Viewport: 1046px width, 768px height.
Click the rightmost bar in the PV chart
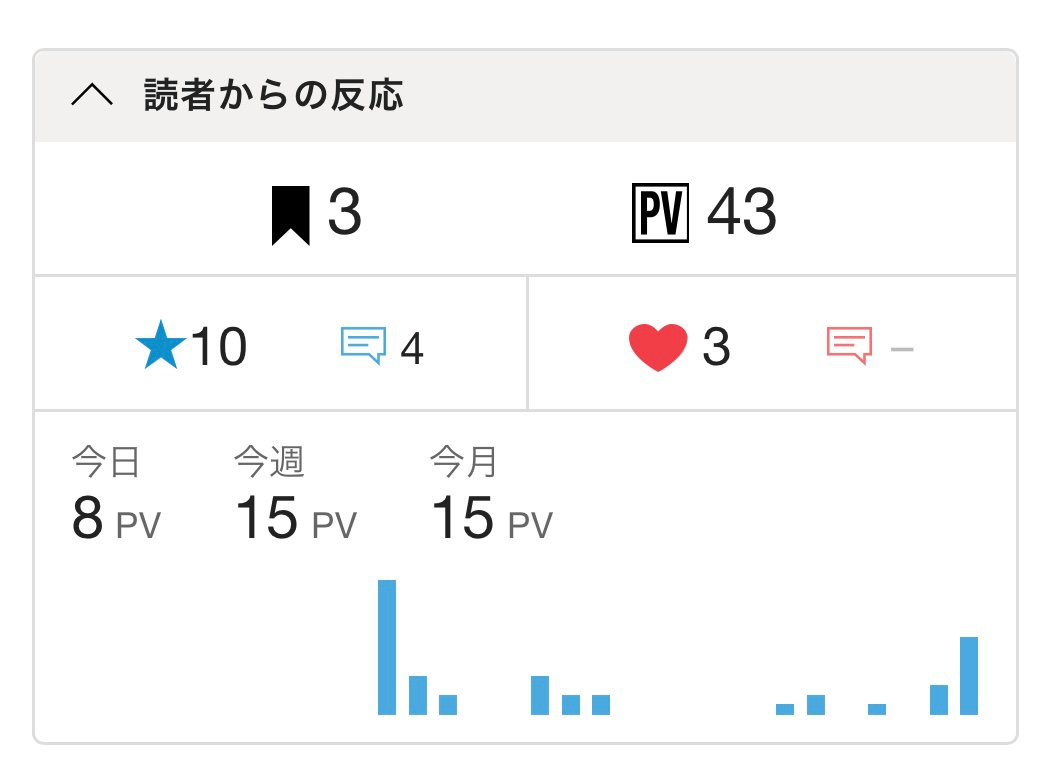[969, 676]
